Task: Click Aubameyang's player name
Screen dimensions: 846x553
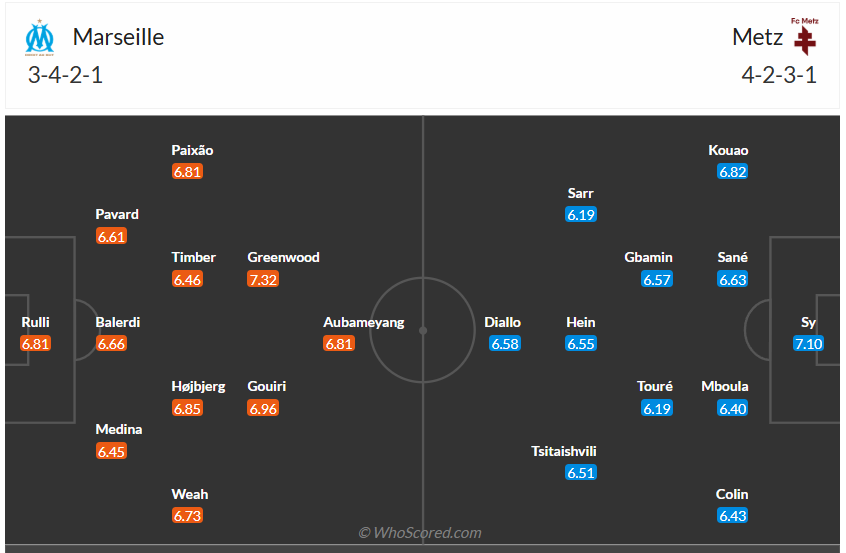Action: point(364,322)
